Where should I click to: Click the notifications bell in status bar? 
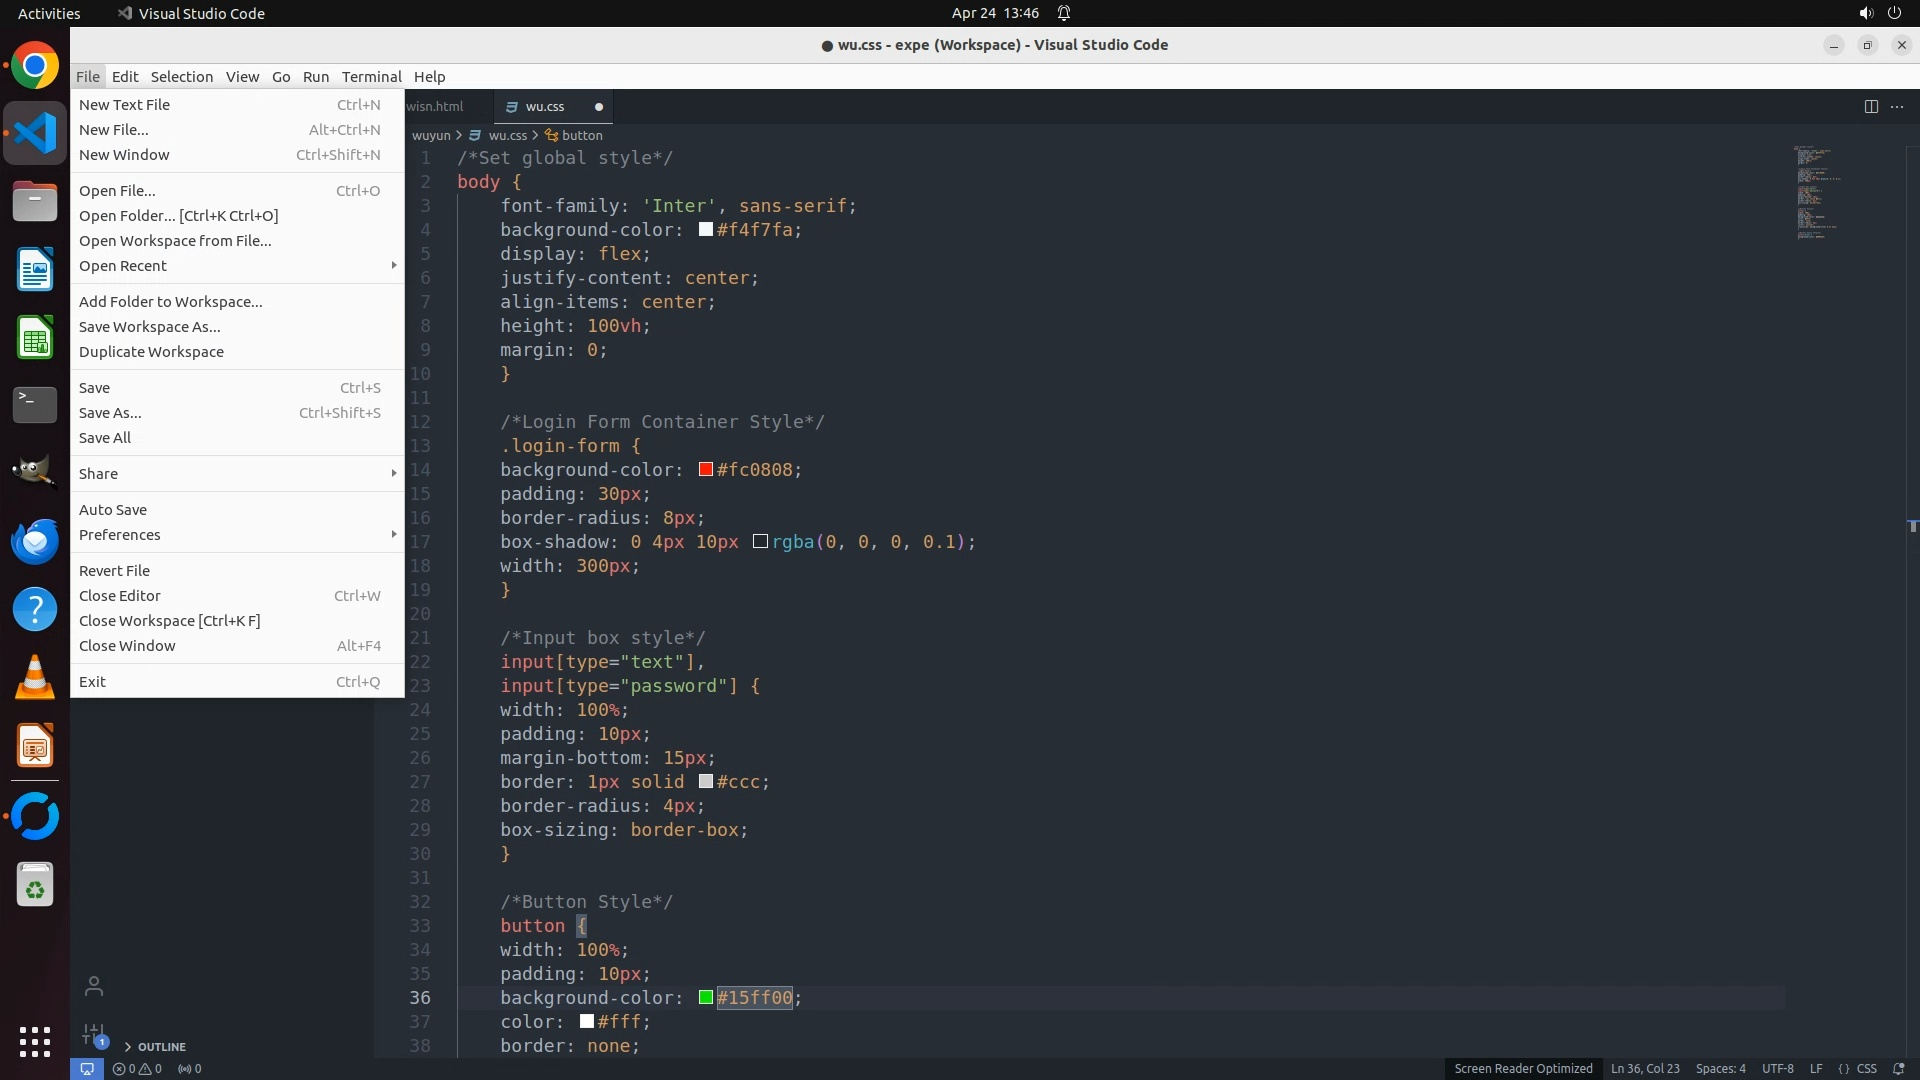pos(1898,1068)
